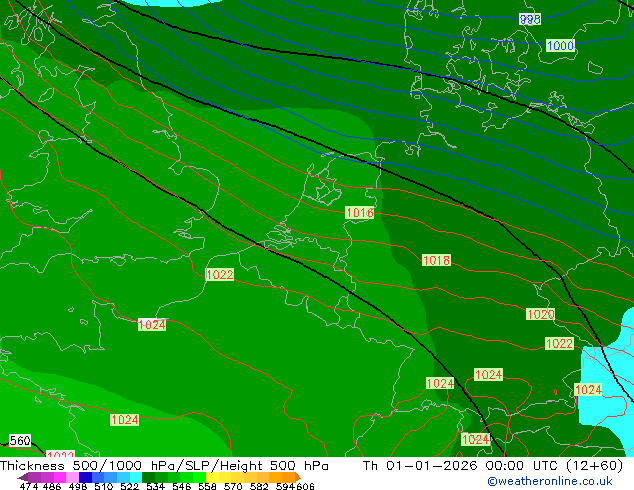634x490 pixels.
Task: Click the 1016 isobar label
Action: point(359,213)
